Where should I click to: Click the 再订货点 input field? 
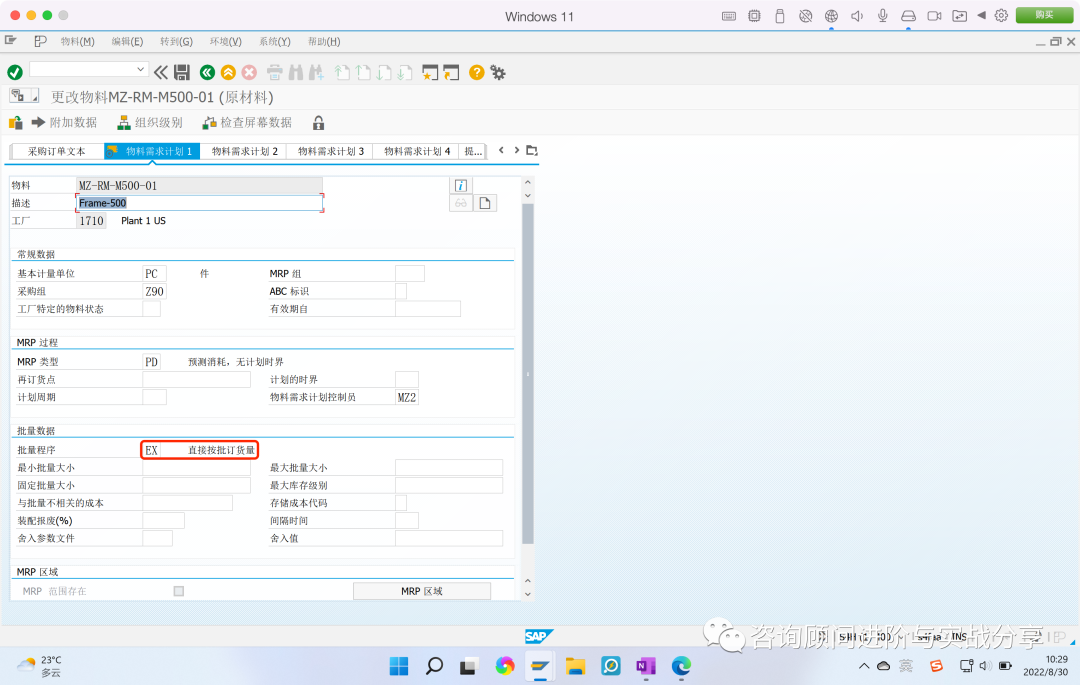pos(196,379)
